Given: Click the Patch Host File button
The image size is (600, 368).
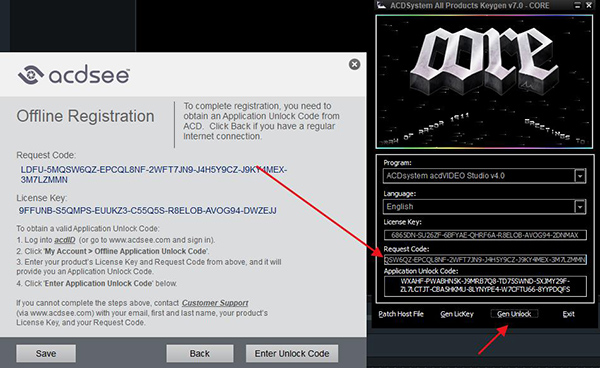Looking at the screenshot, I should pyautogui.click(x=401, y=314).
